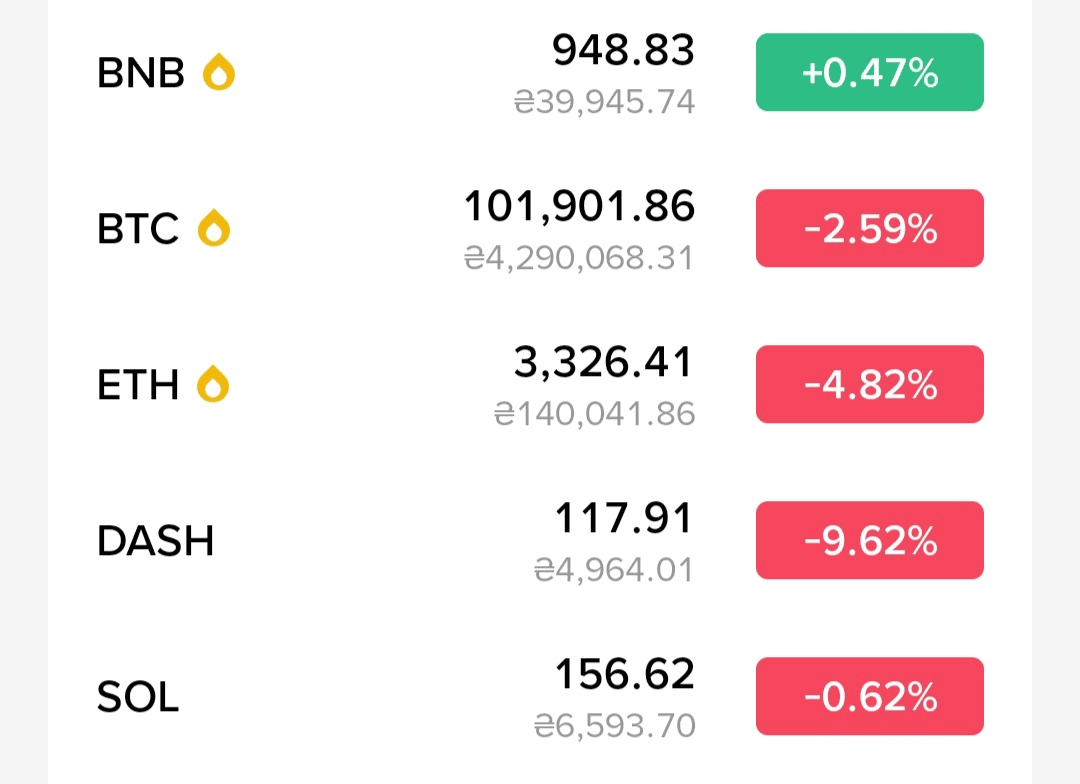Click the ETH price 3,326.41
The height and width of the screenshot is (784, 1080).
pyautogui.click(x=603, y=362)
